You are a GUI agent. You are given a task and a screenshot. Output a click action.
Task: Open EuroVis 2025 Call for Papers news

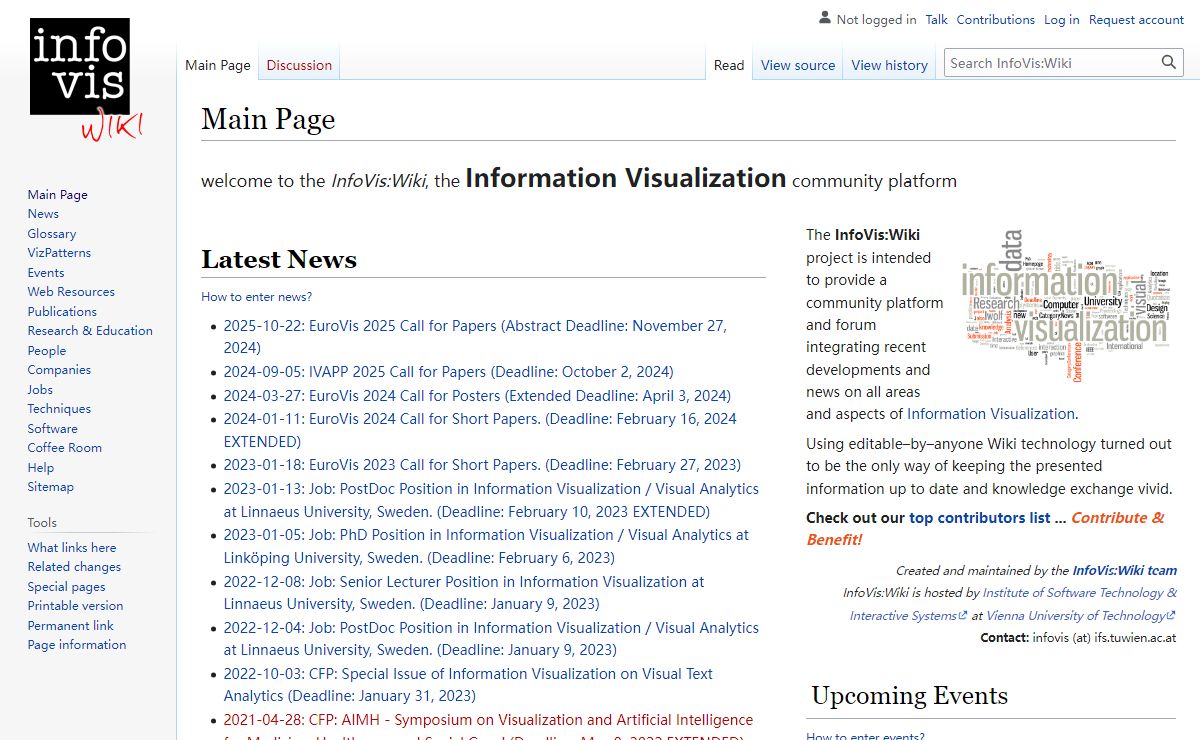(475, 337)
